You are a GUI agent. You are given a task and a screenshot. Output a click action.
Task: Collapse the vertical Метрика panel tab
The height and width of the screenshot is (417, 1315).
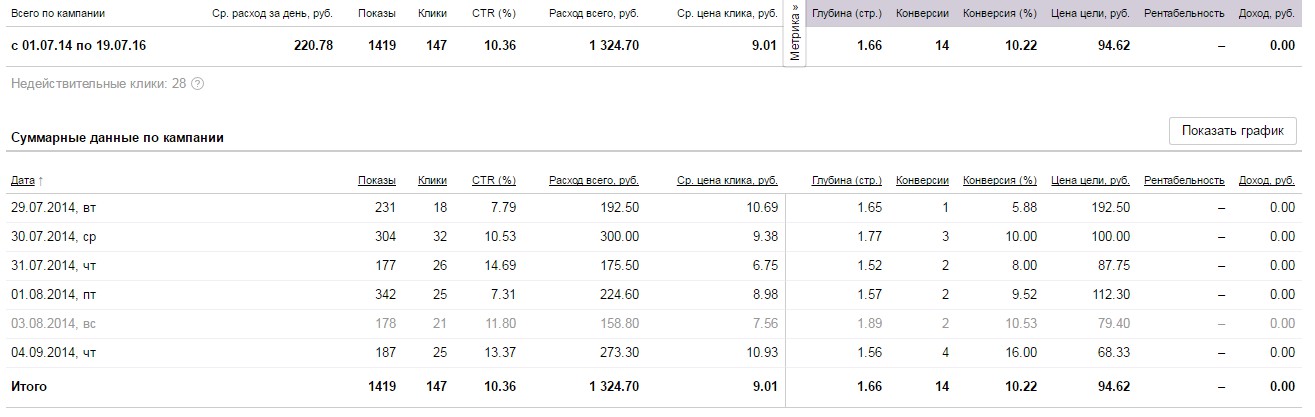pos(795,35)
